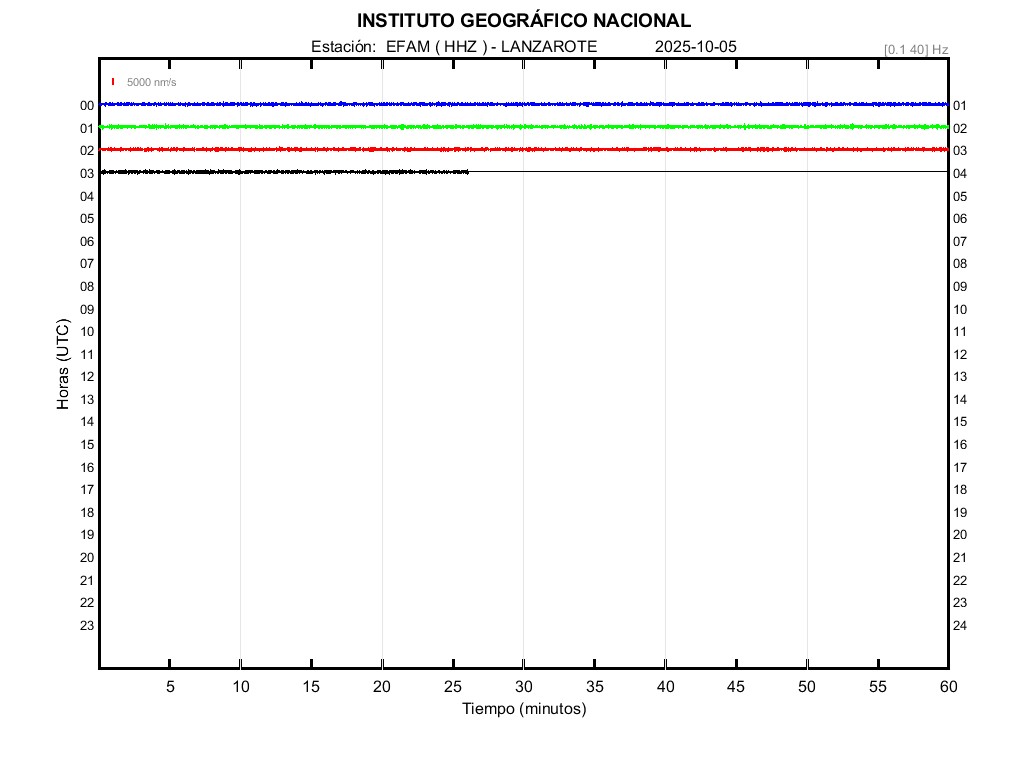Click the 5 minute tick label
1024x768 pixels.
[x=170, y=686]
